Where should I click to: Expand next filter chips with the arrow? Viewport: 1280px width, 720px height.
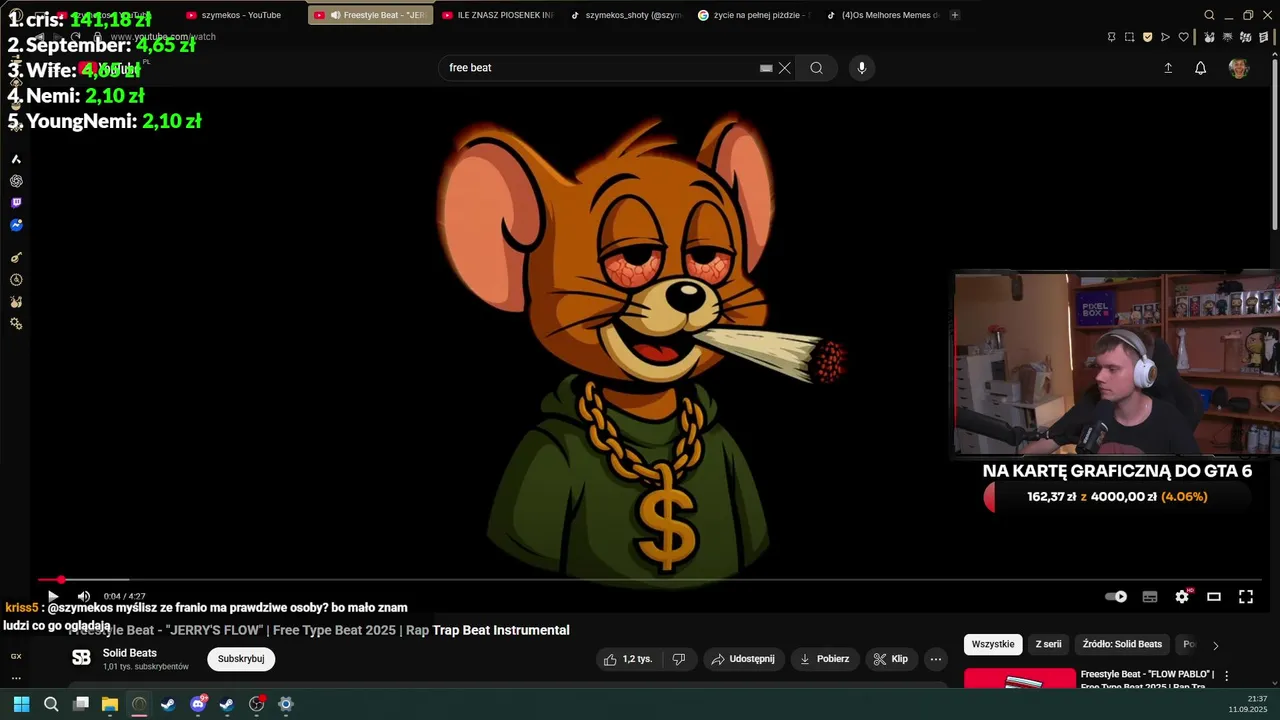click(1215, 645)
